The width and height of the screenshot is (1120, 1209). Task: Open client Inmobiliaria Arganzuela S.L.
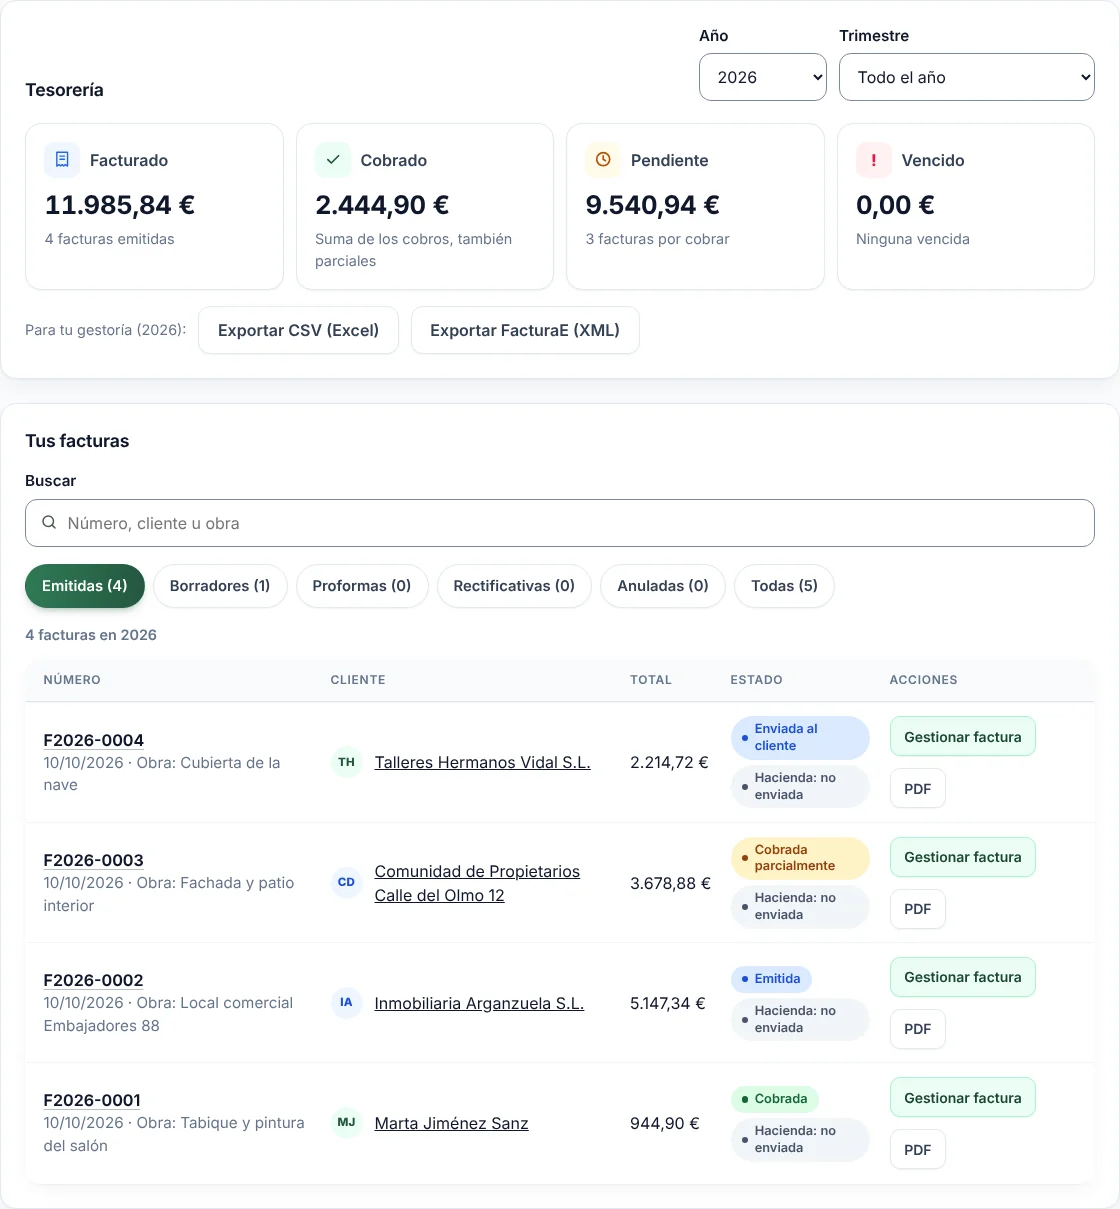tap(479, 1003)
